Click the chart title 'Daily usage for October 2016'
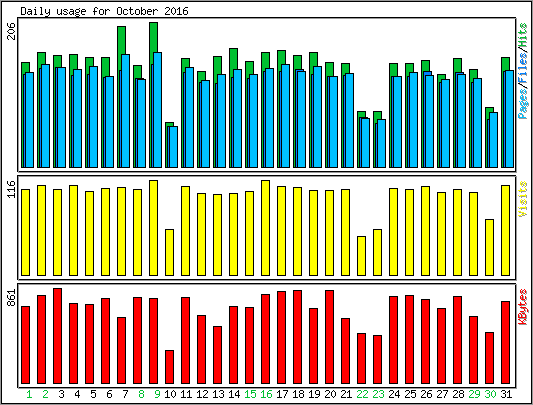Screen dimensions: 533x405 [104, 11]
